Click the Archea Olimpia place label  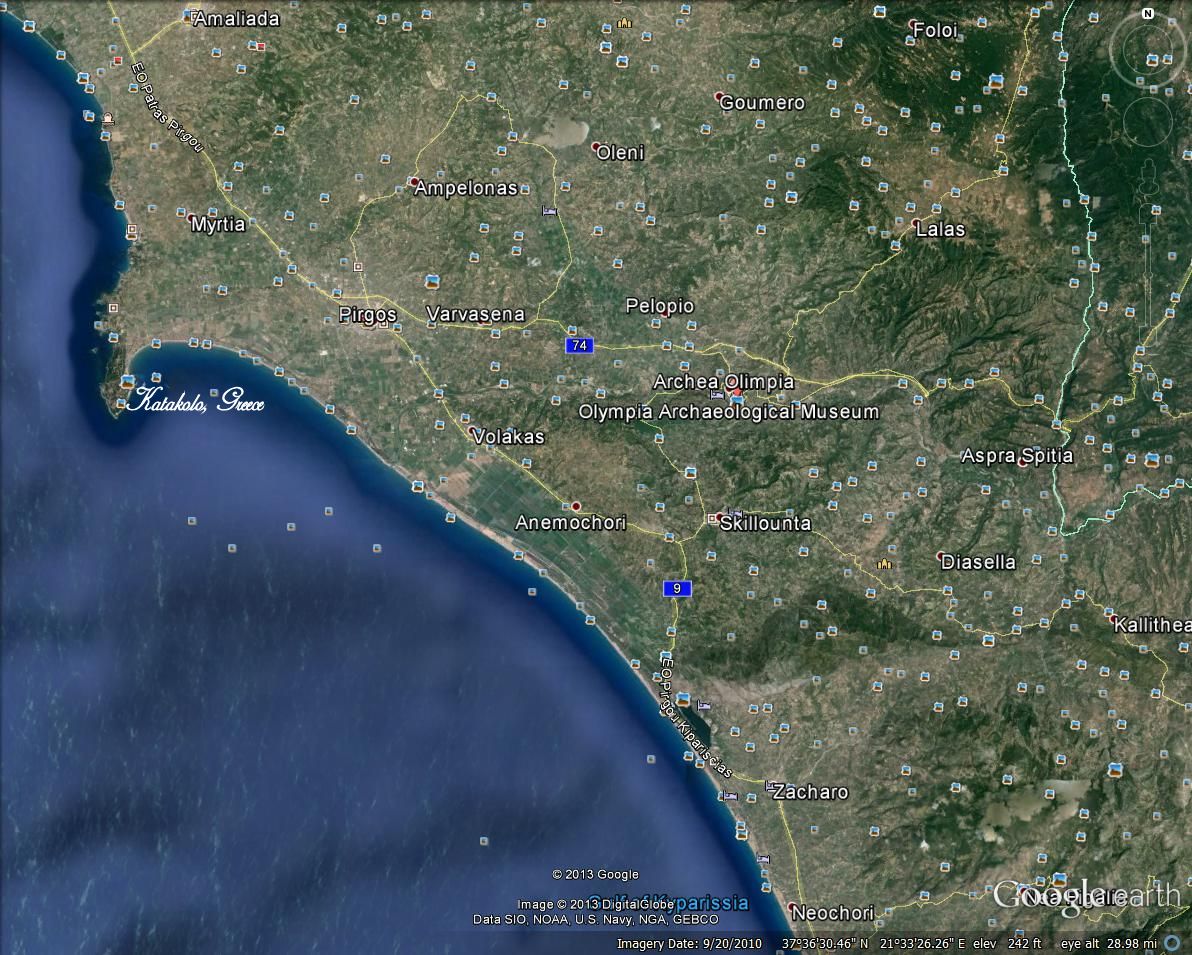[723, 382]
